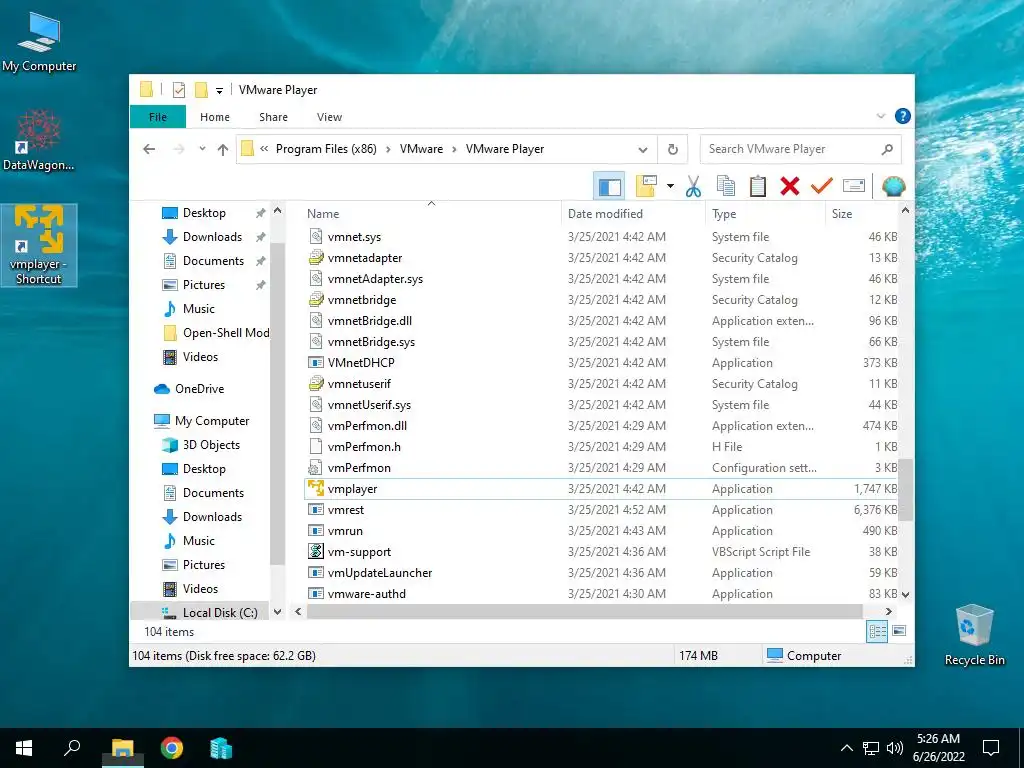Go up one folder level
1024x768 pixels.
pos(223,150)
